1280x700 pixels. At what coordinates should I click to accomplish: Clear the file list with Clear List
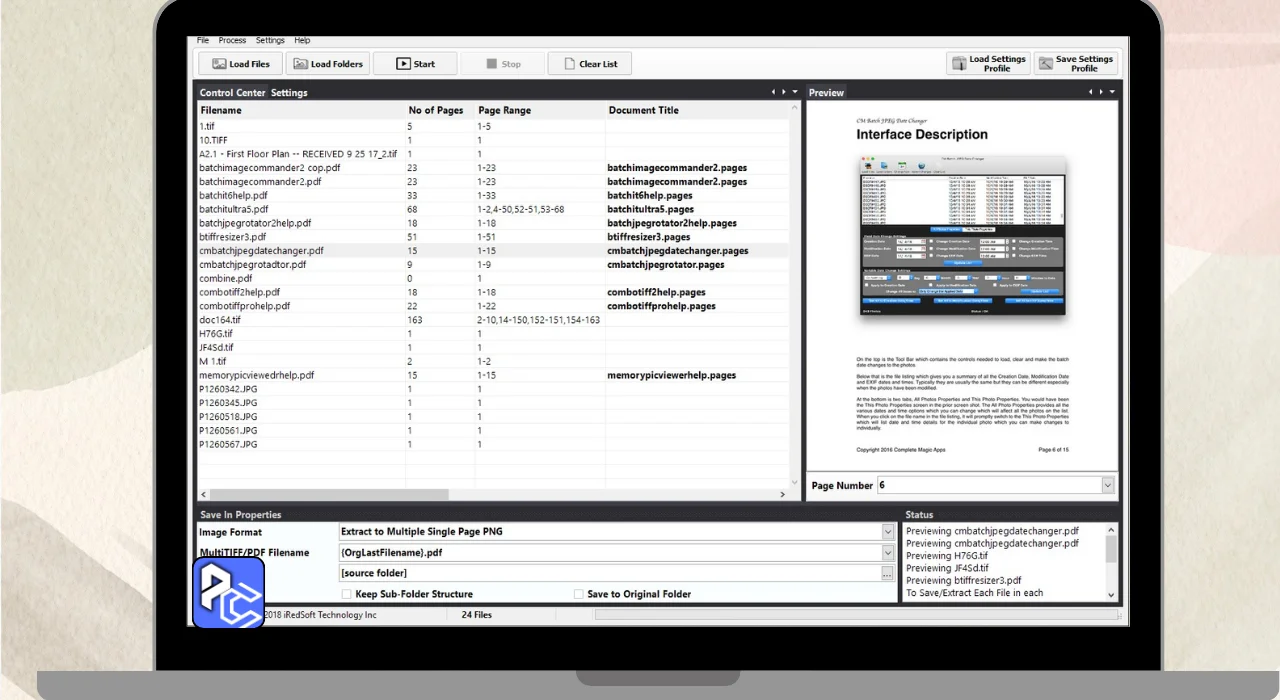tap(590, 64)
